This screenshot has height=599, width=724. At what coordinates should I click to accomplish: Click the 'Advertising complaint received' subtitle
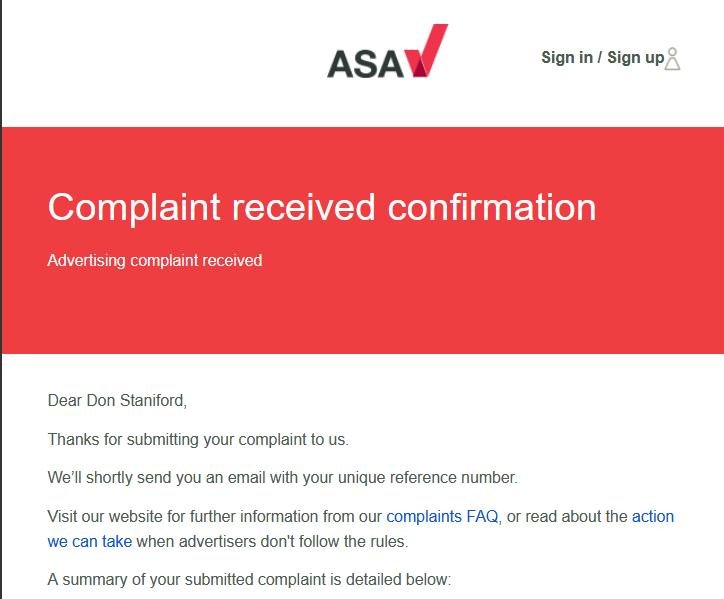[154, 261]
